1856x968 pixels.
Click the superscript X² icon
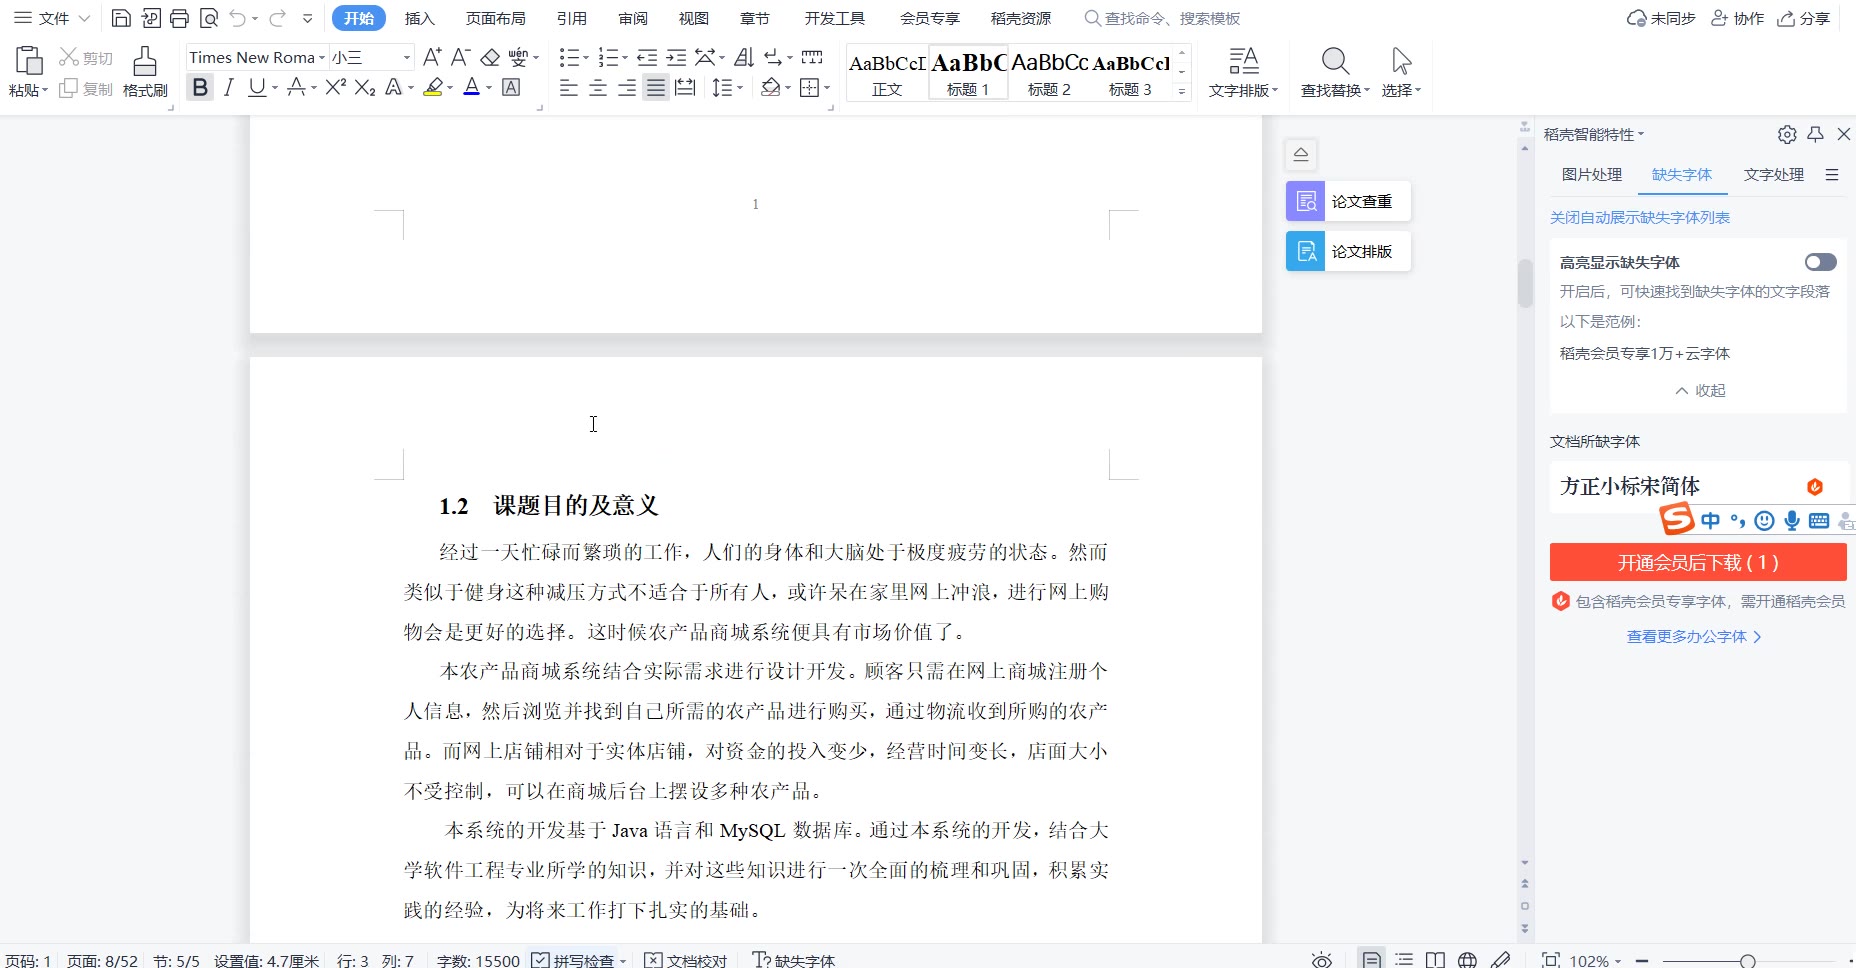pos(335,88)
